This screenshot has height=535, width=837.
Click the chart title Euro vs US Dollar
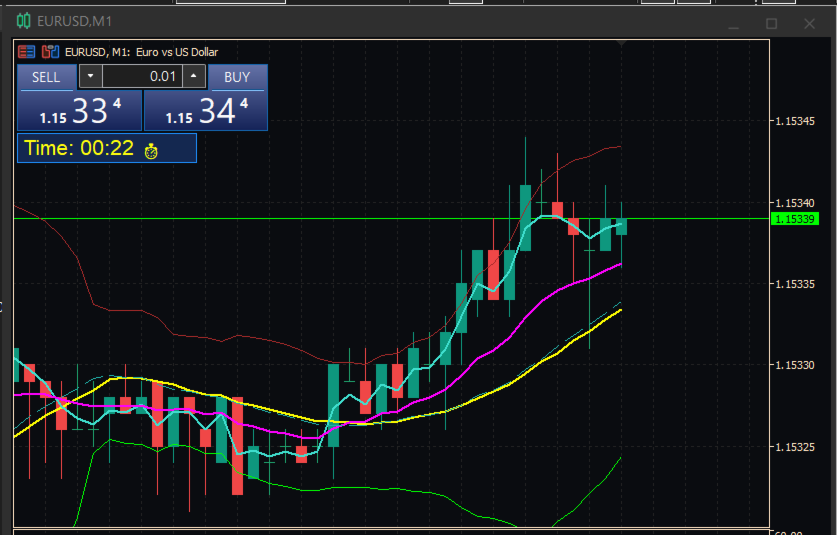pos(177,52)
